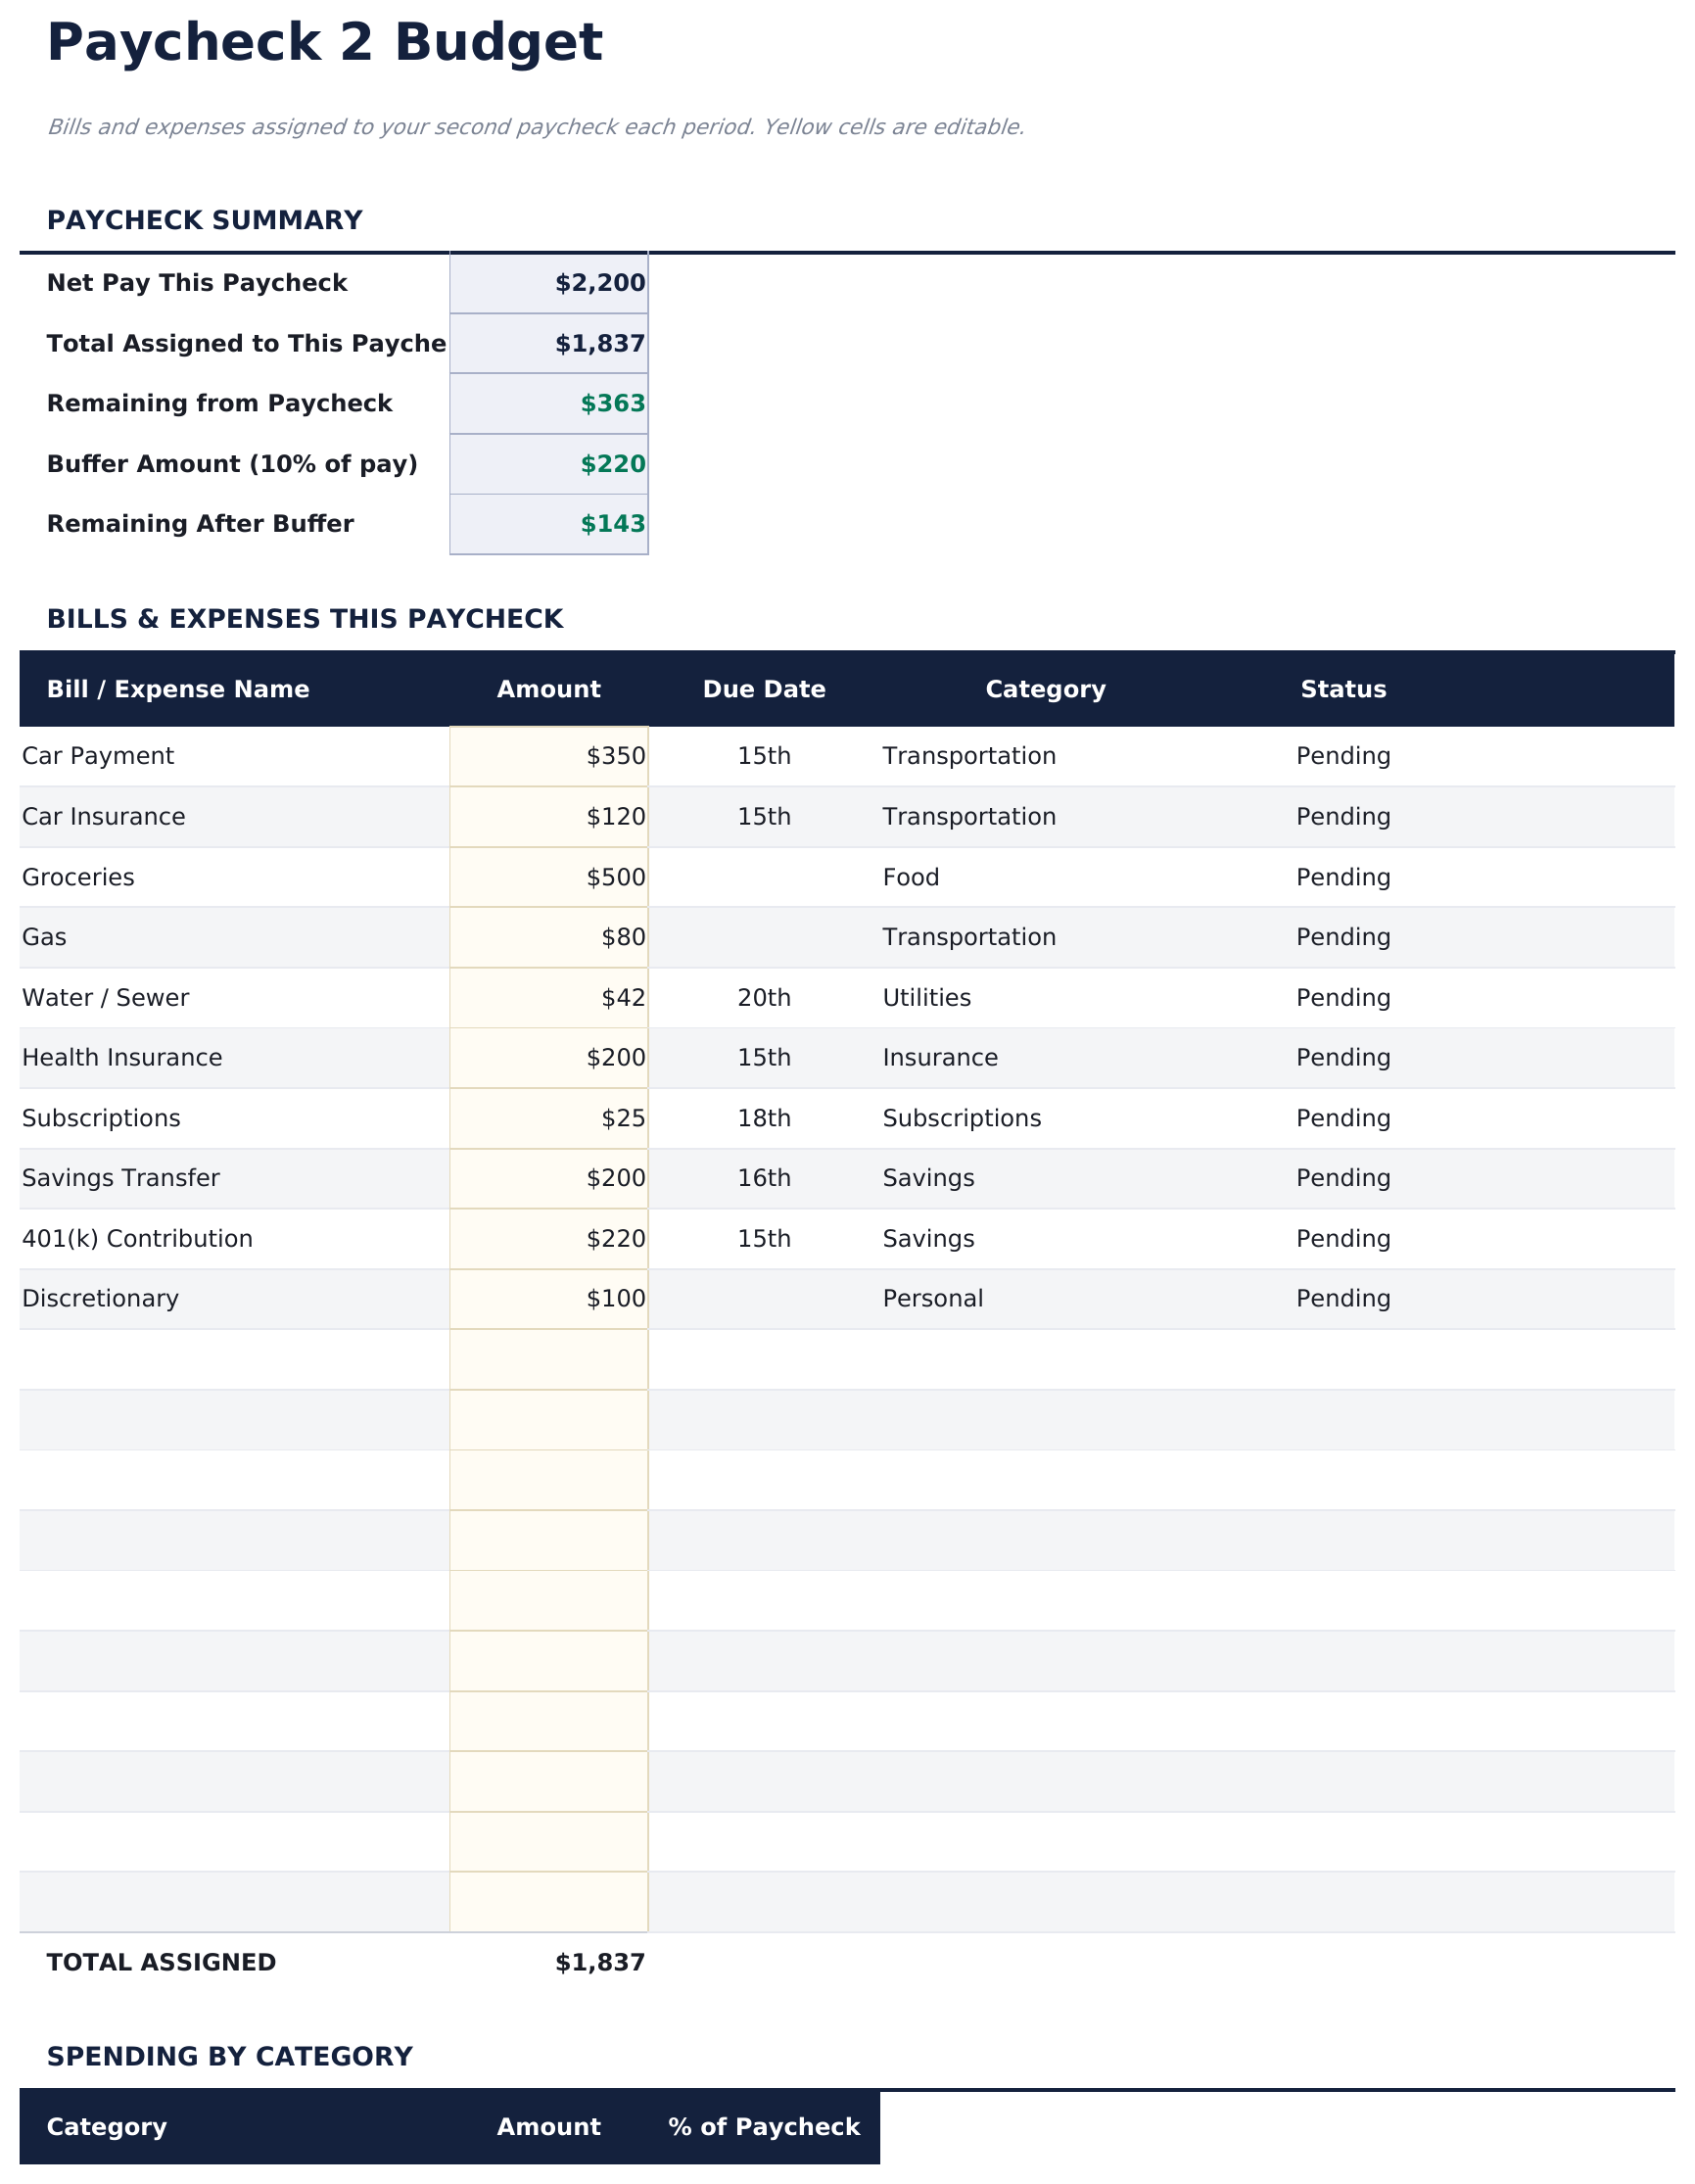This screenshot has height=2184, width=1695.
Task: Click the Discretionary amount cell
Action: [x=549, y=1297]
